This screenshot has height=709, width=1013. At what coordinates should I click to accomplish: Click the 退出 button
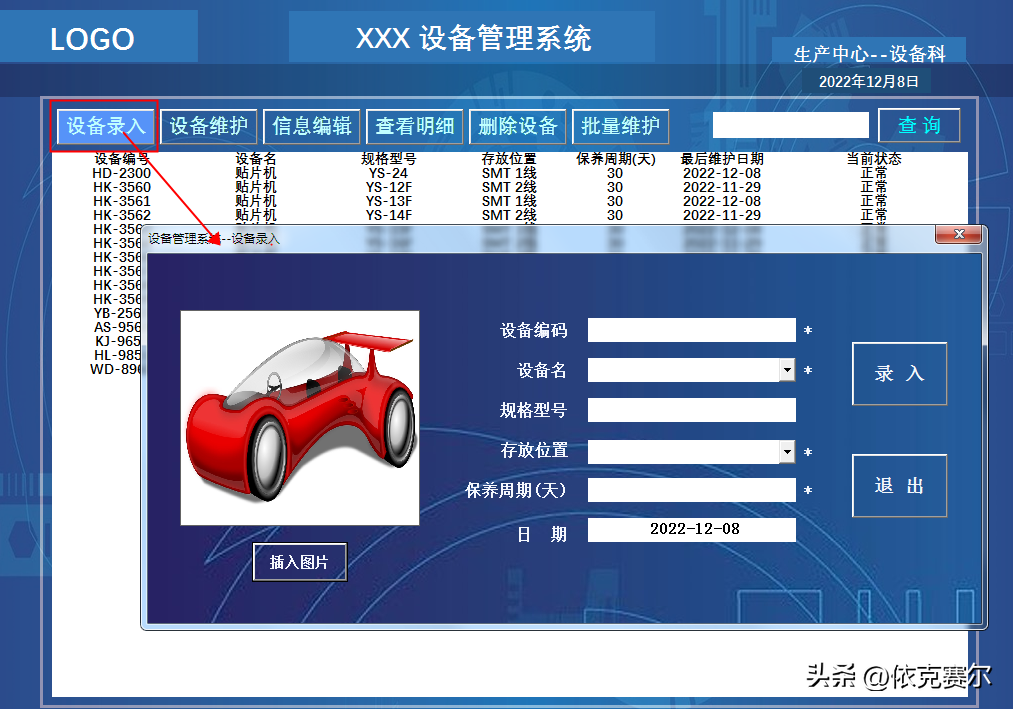click(899, 485)
